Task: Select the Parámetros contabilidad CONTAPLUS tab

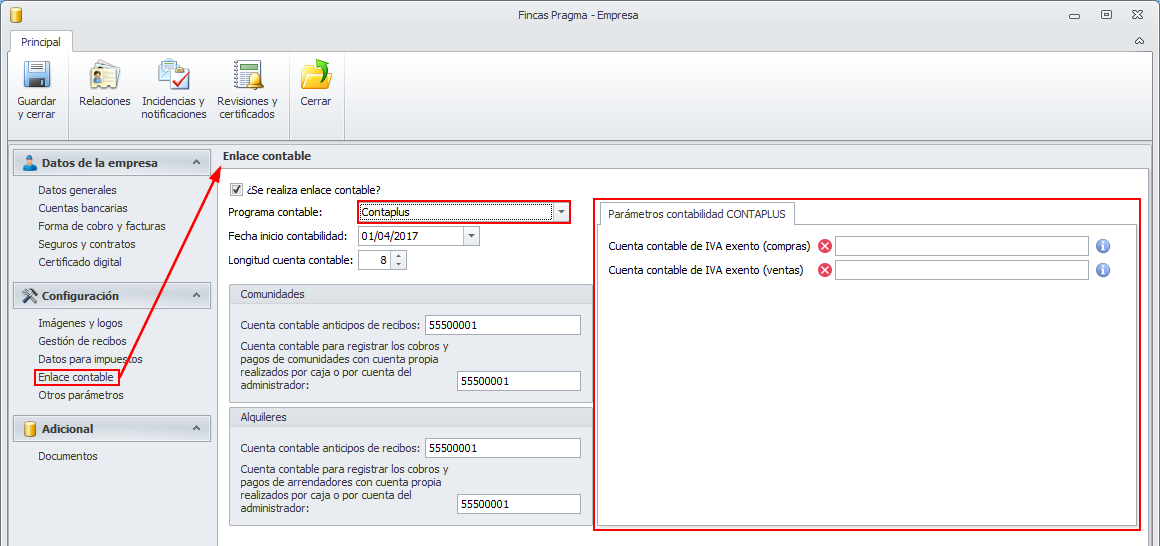Action: pyautogui.click(x=696, y=215)
